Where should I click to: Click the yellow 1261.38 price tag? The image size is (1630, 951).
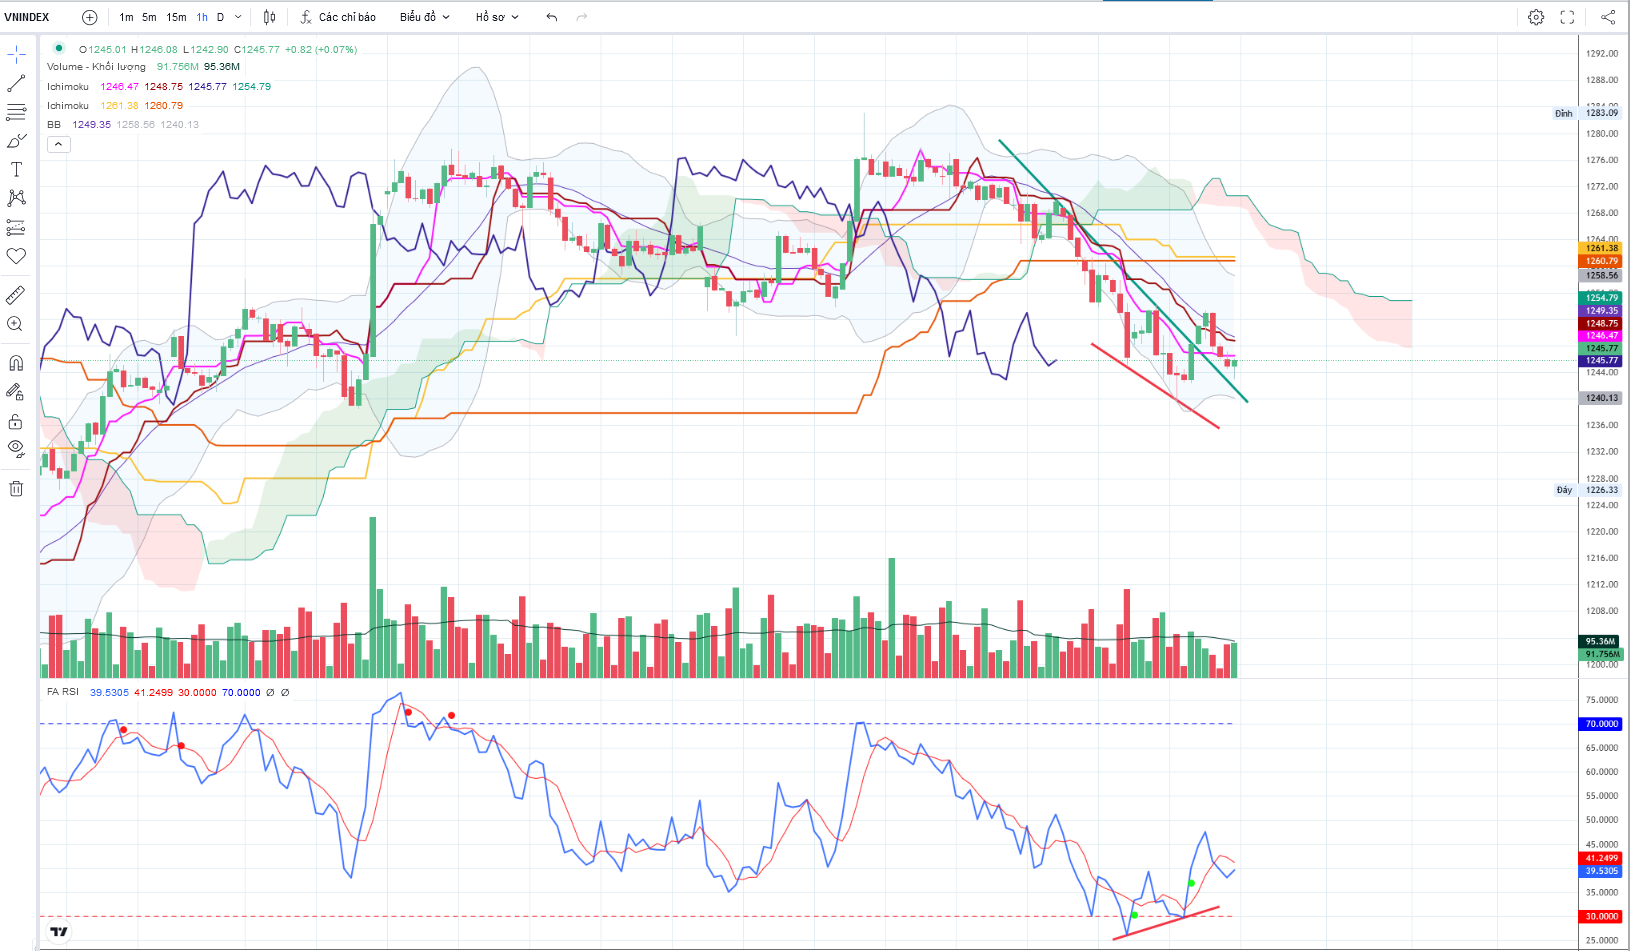(x=1601, y=248)
